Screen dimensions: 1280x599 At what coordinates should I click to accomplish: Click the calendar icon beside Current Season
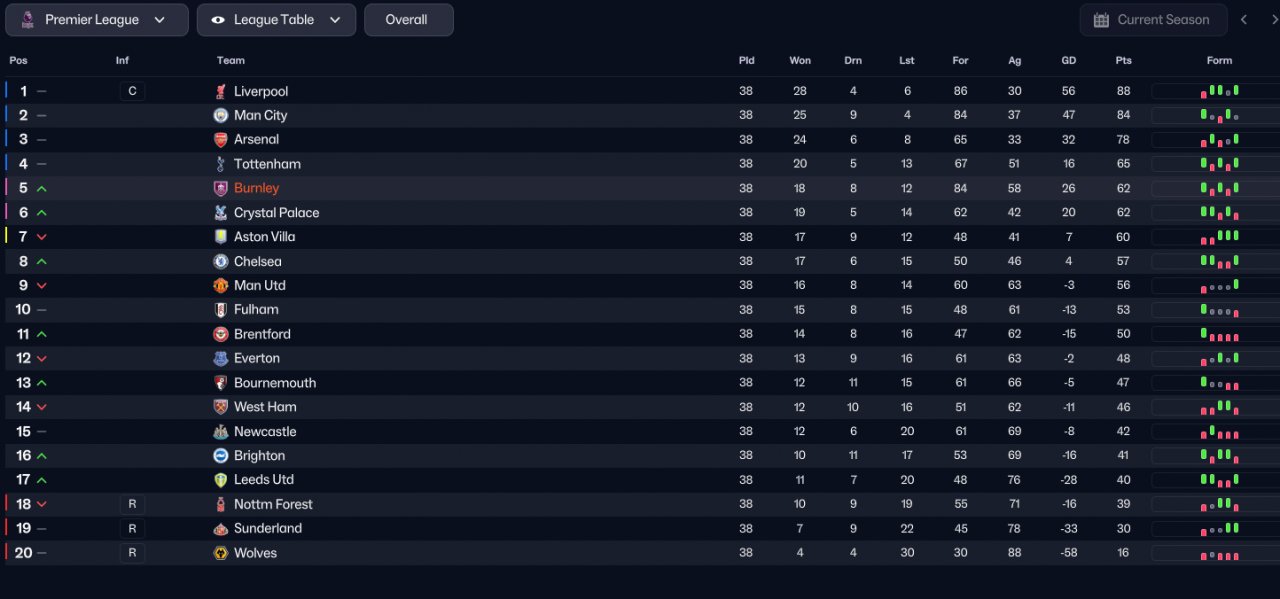1101,20
